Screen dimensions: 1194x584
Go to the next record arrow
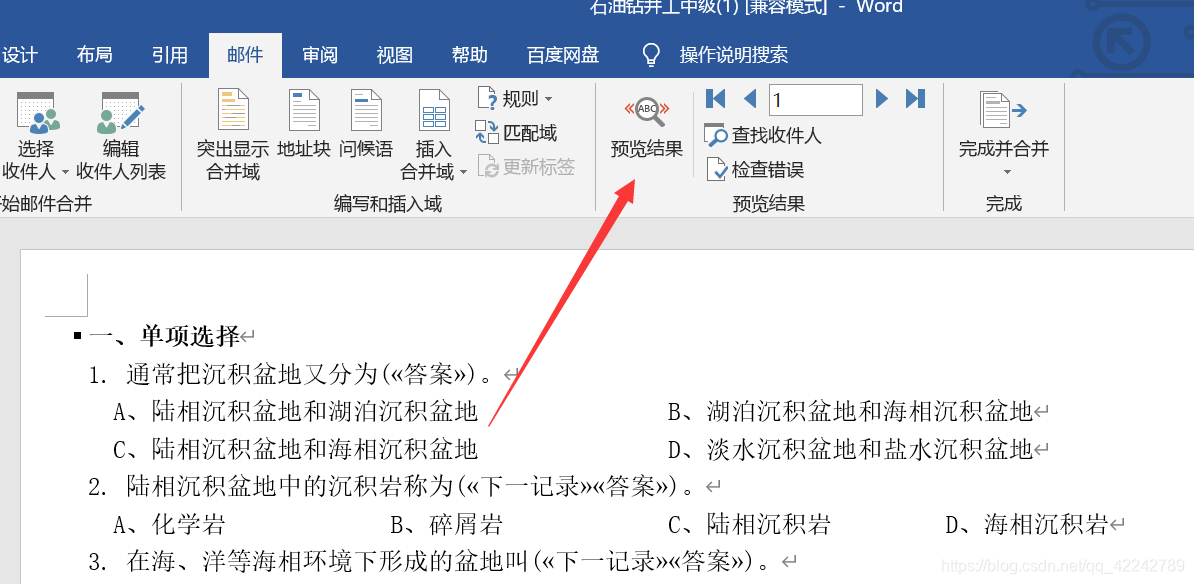pyautogui.click(x=882, y=98)
